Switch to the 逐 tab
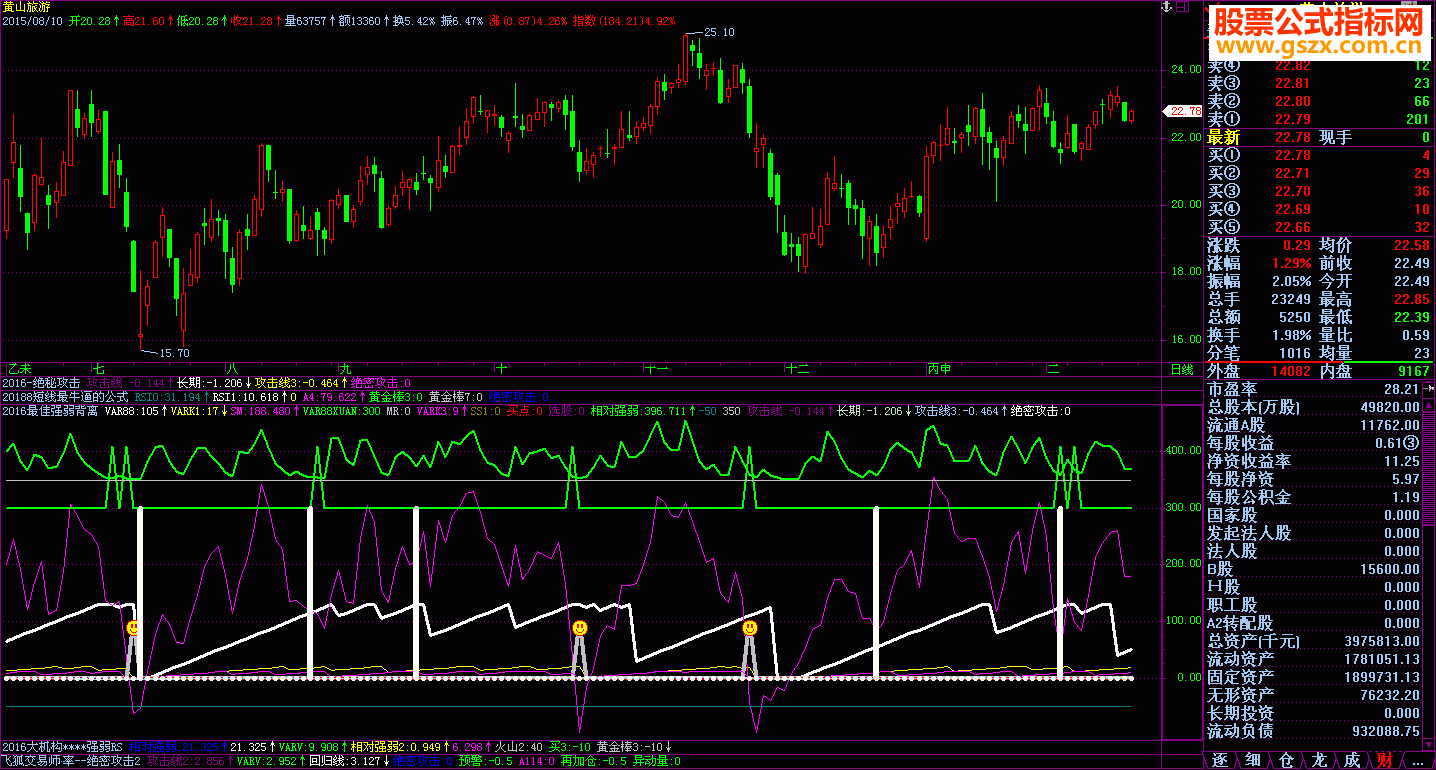 [1219, 760]
